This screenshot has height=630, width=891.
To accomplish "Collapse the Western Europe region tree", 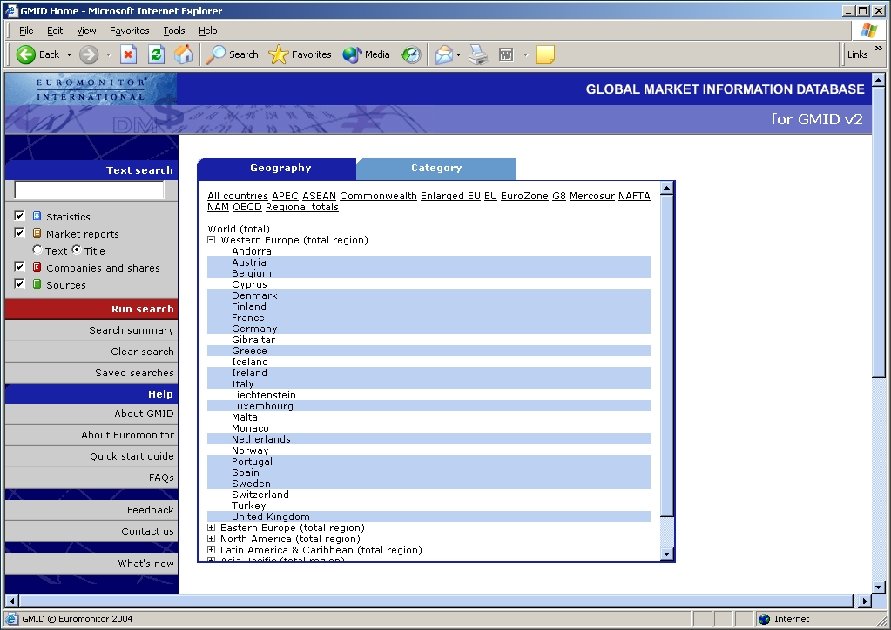I will coord(211,240).
